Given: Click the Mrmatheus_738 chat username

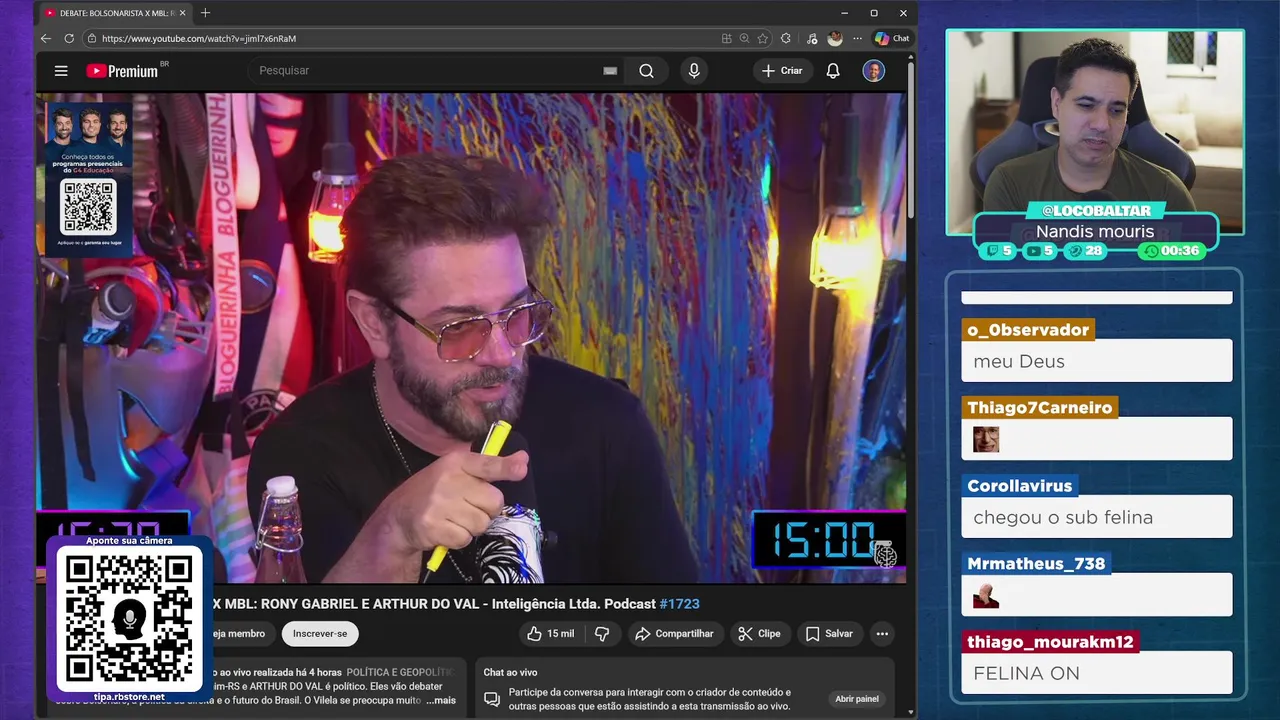Looking at the screenshot, I should click(x=1036, y=564).
